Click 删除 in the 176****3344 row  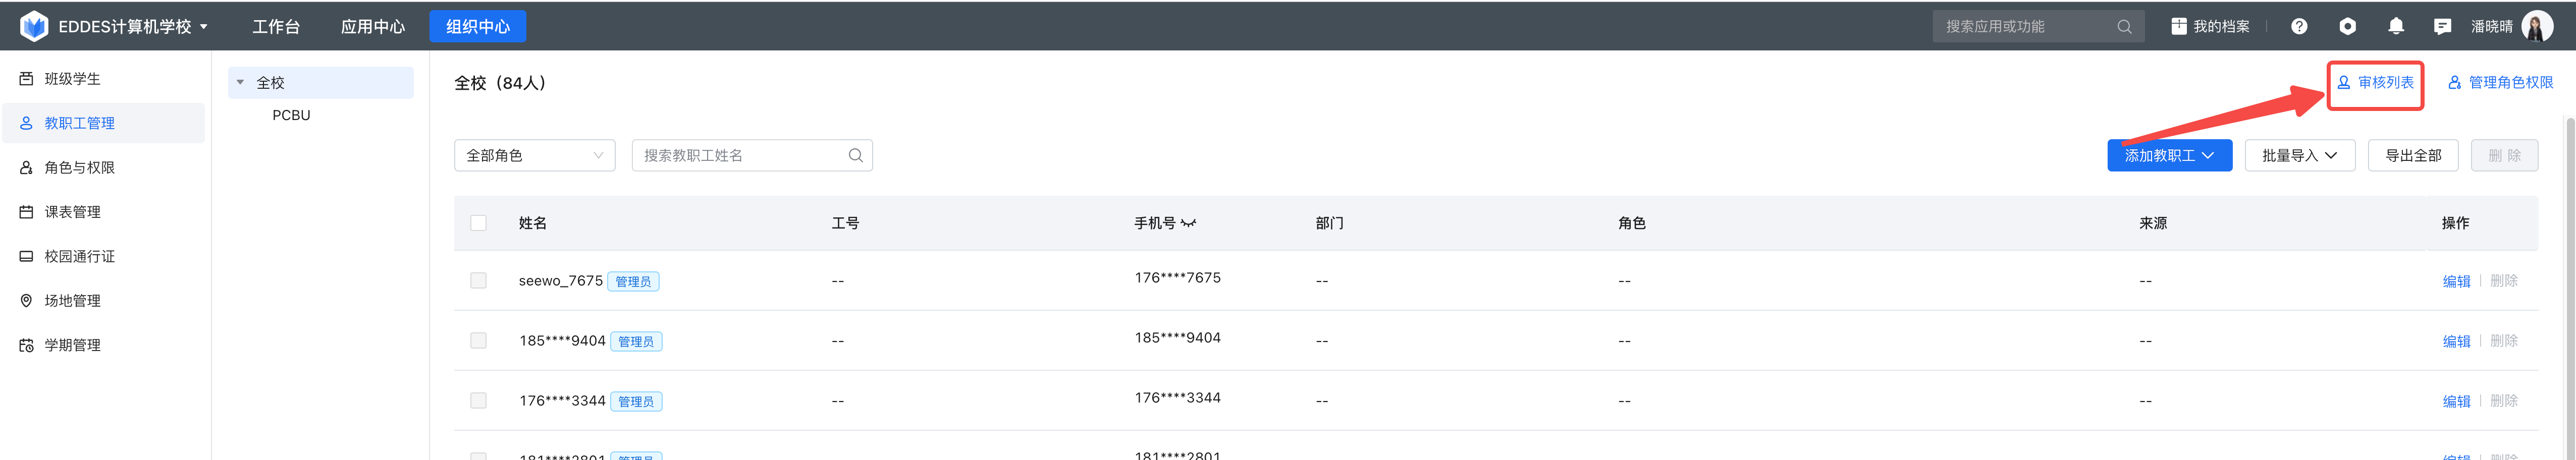coord(2503,401)
